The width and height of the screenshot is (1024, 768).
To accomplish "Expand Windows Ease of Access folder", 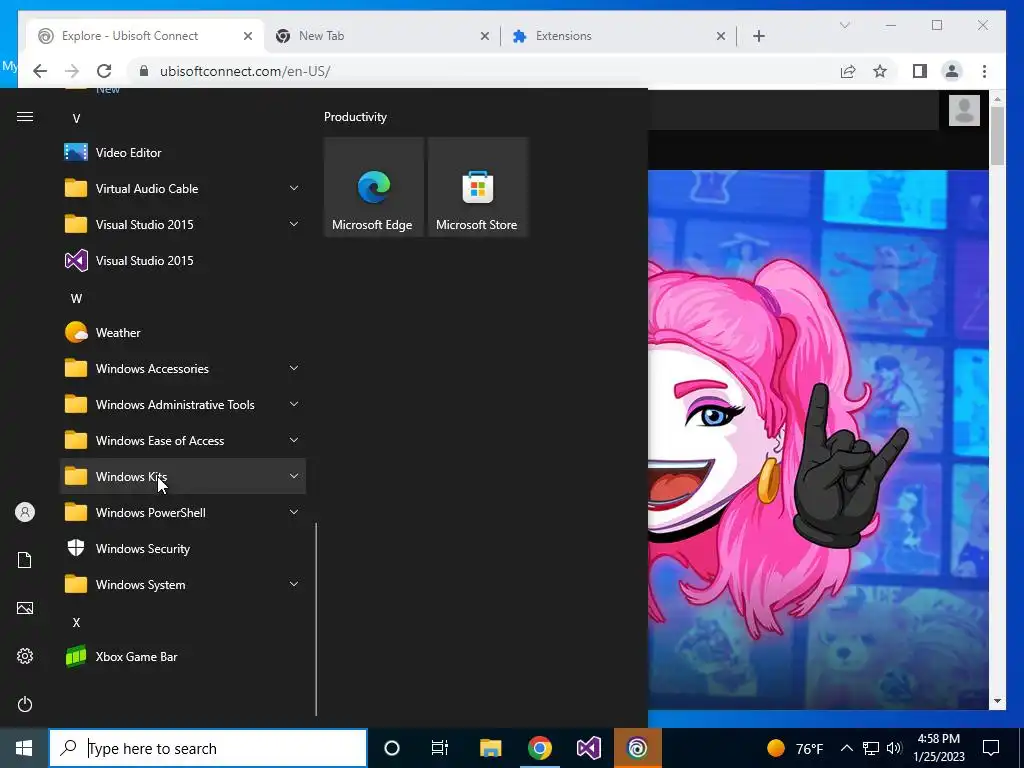I will (182, 440).
